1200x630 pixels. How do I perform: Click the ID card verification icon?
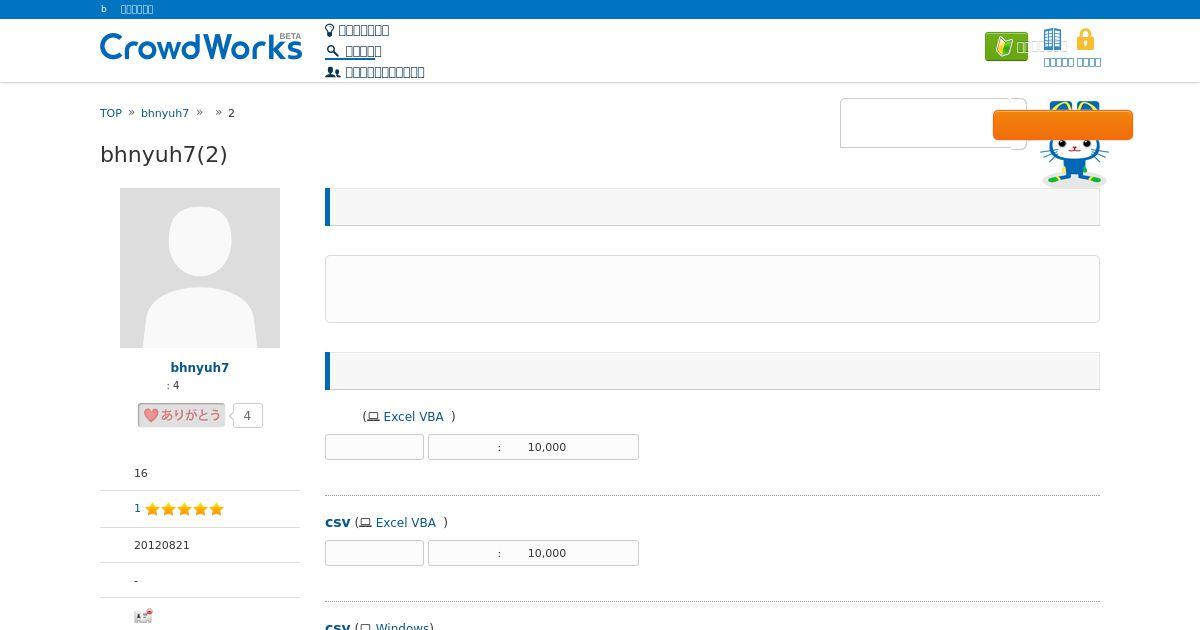(143, 616)
